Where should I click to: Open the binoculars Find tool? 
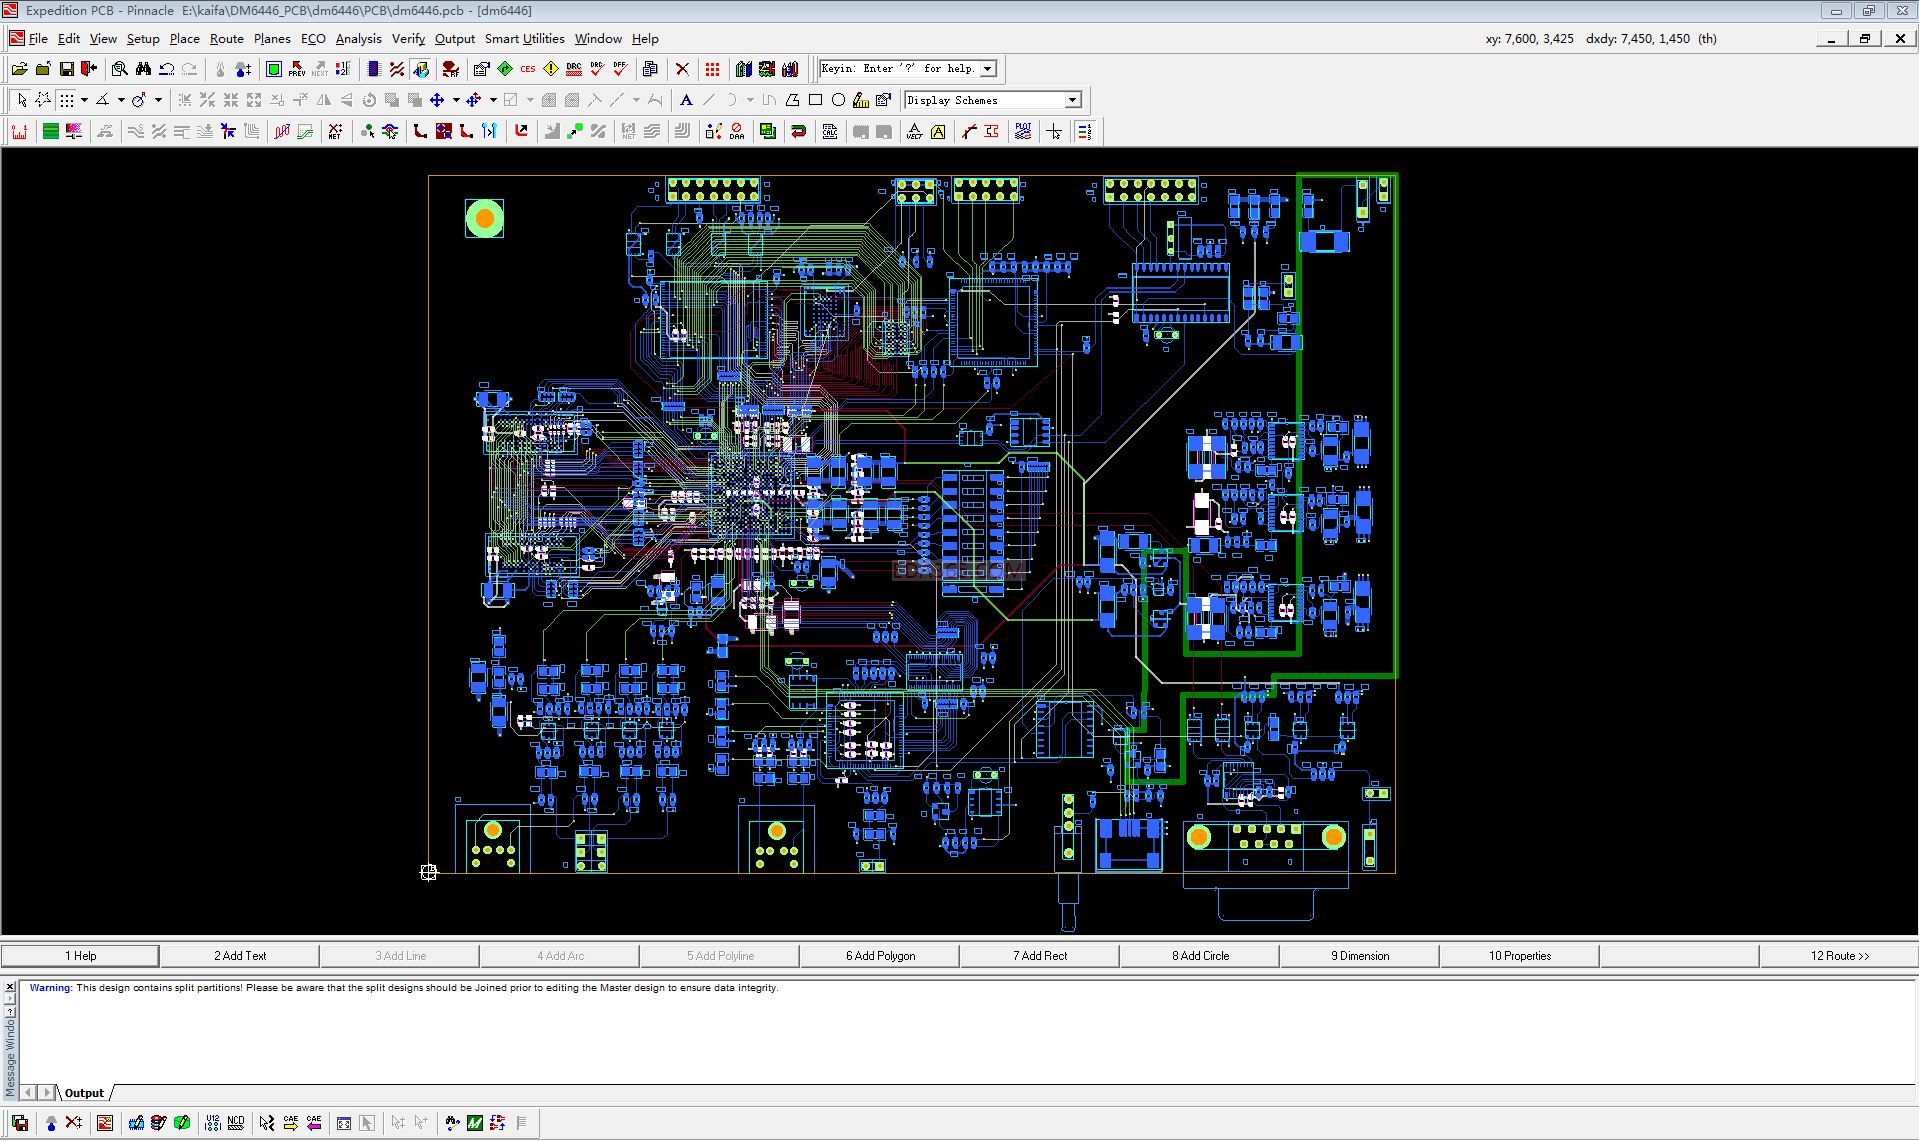143,69
